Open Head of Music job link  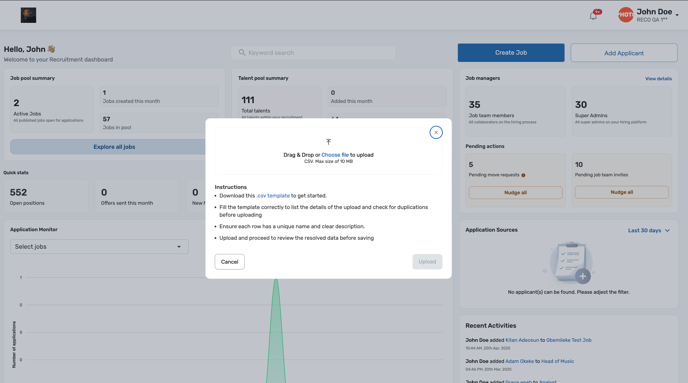coord(557,362)
